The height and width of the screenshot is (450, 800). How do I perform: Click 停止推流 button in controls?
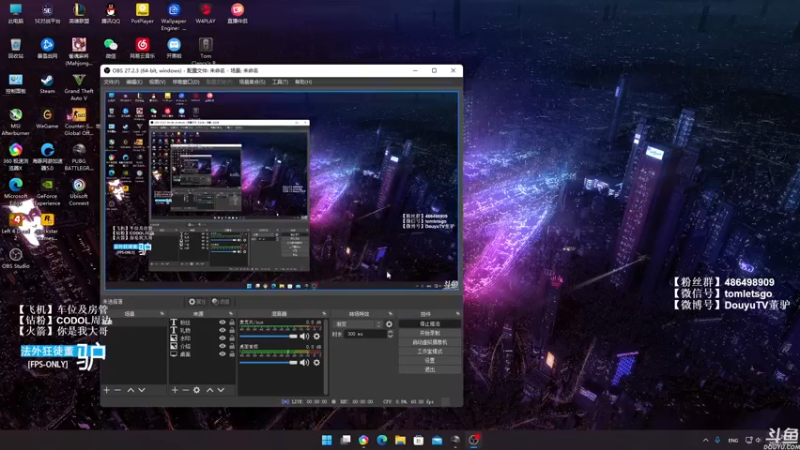(x=430, y=324)
